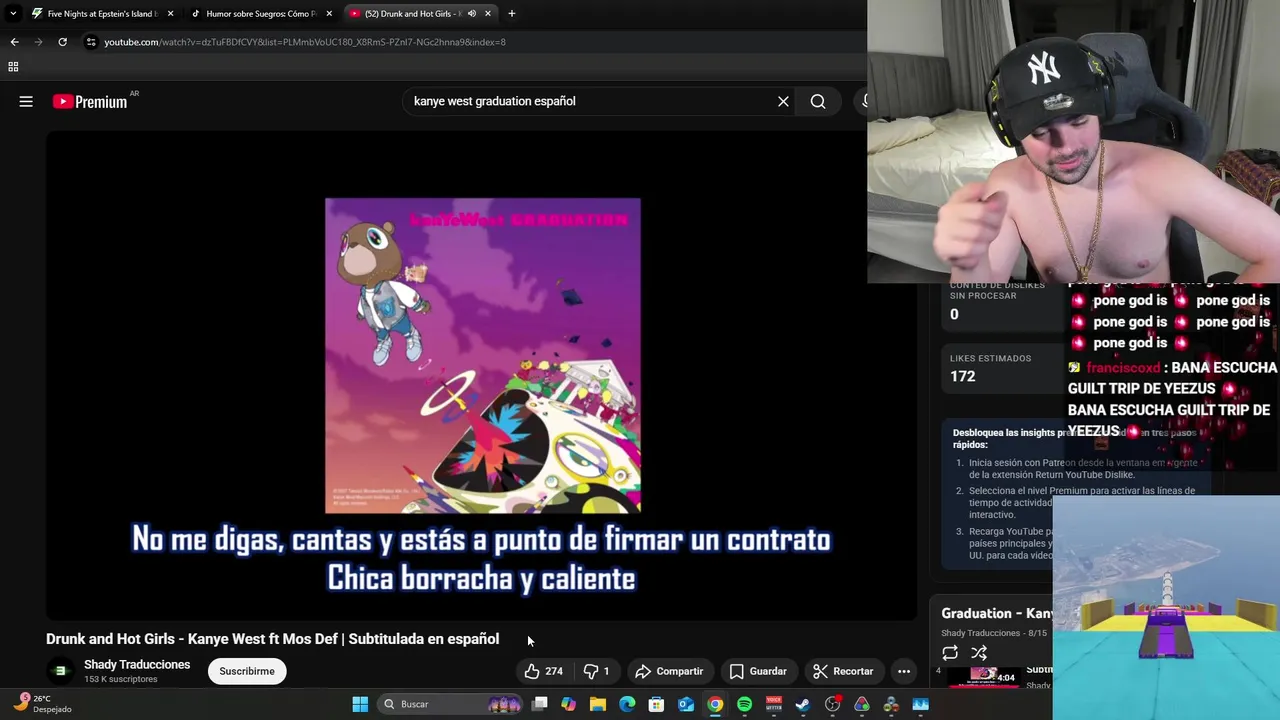The width and height of the screenshot is (1280, 720).
Task: Clear the search box with the X
Action: 783,101
